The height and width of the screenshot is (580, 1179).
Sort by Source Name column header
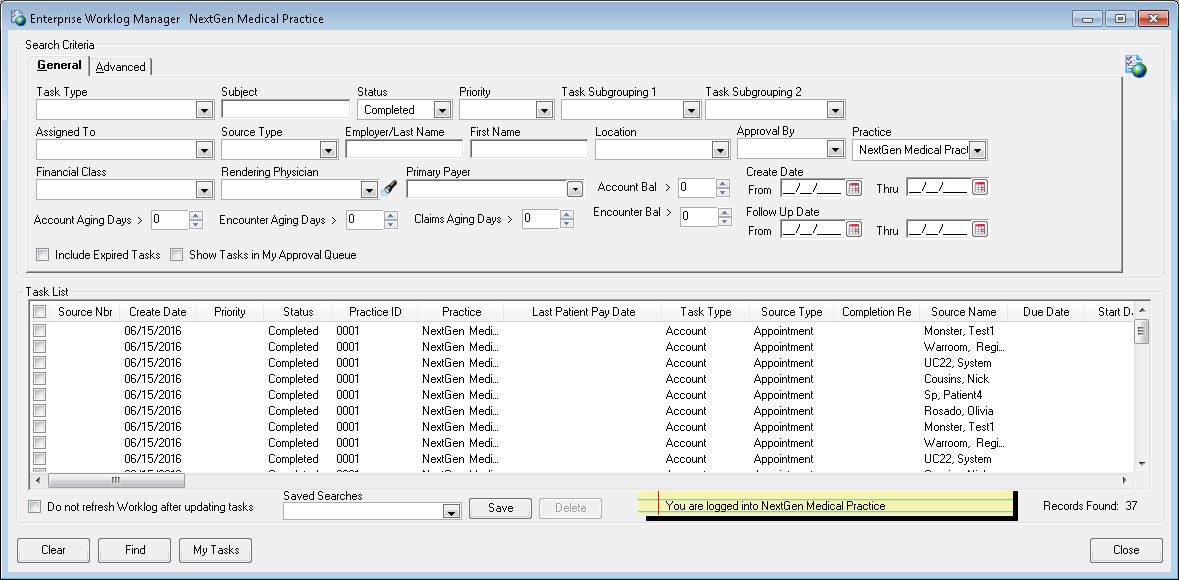point(962,311)
